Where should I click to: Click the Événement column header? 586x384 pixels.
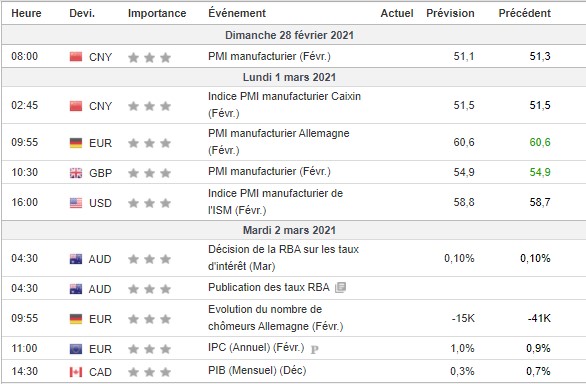click(237, 13)
